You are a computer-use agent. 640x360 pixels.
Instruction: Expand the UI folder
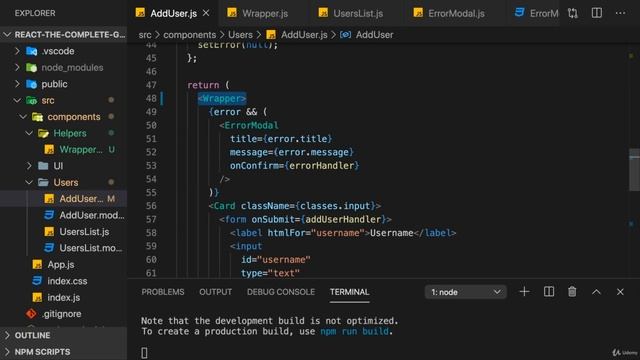[29, 166]
